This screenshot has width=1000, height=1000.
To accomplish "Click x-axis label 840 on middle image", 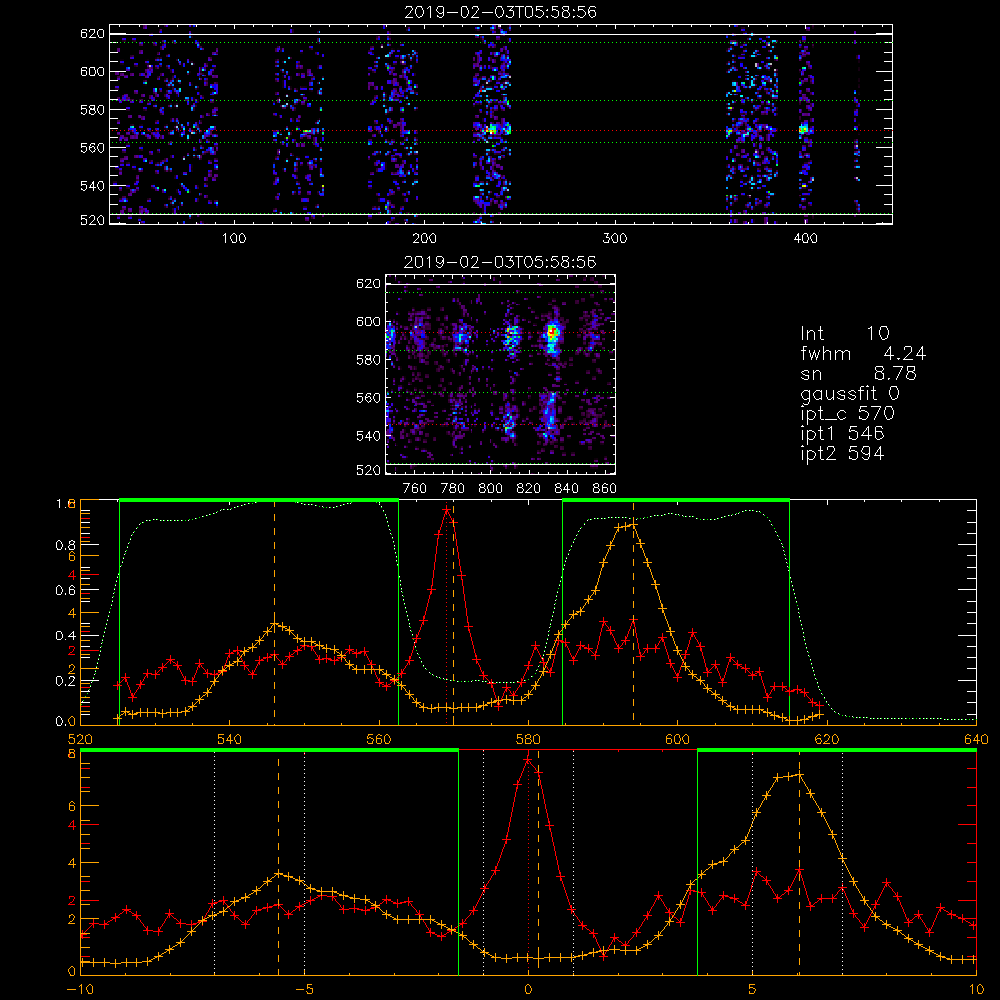I will click(566, 489).
